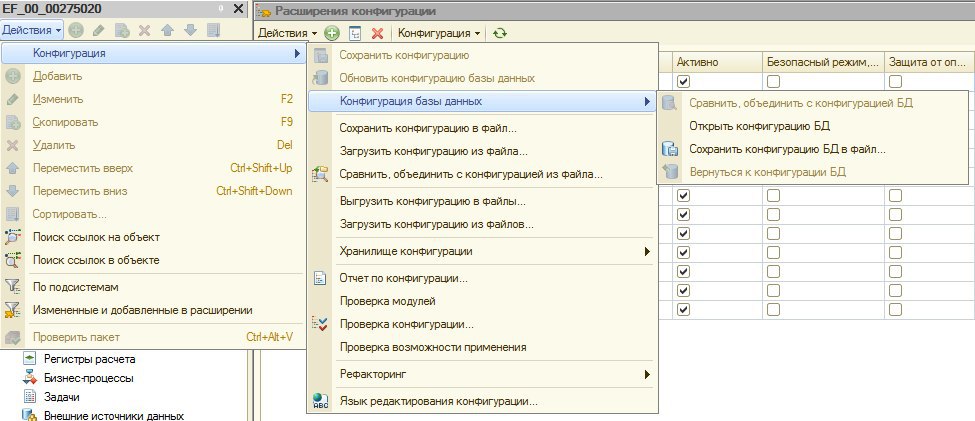Select Регистры расчета tree node
975x421 pixels.
coord(89,359)
